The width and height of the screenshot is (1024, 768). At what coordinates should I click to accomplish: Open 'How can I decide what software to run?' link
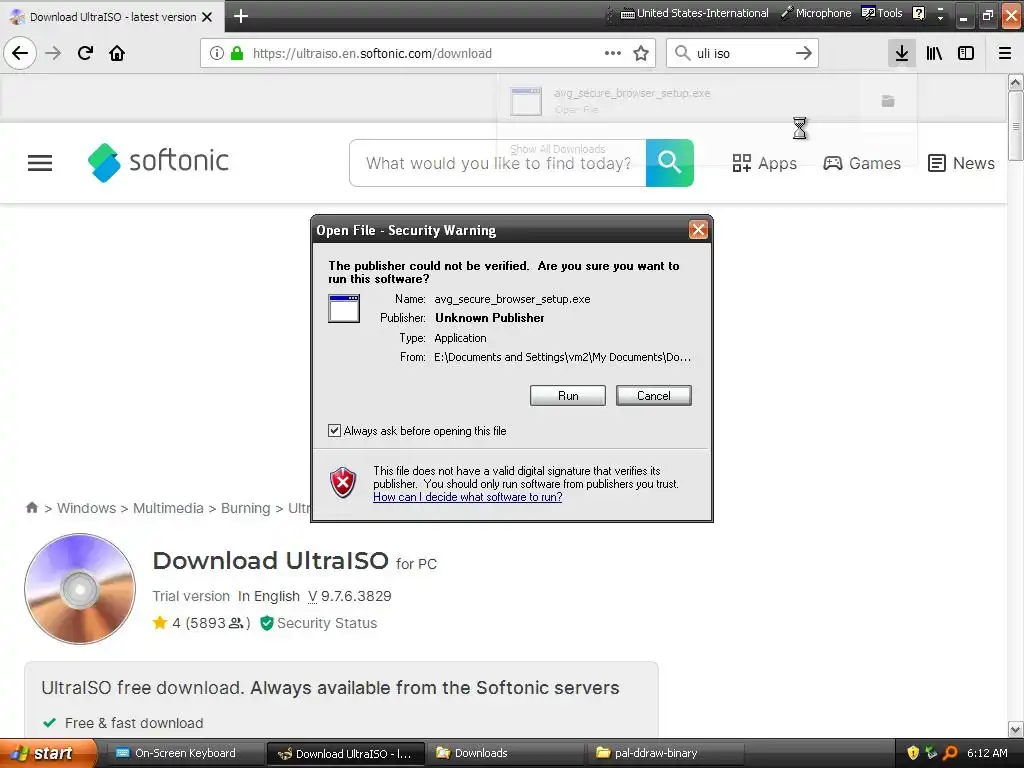(468, 497)
